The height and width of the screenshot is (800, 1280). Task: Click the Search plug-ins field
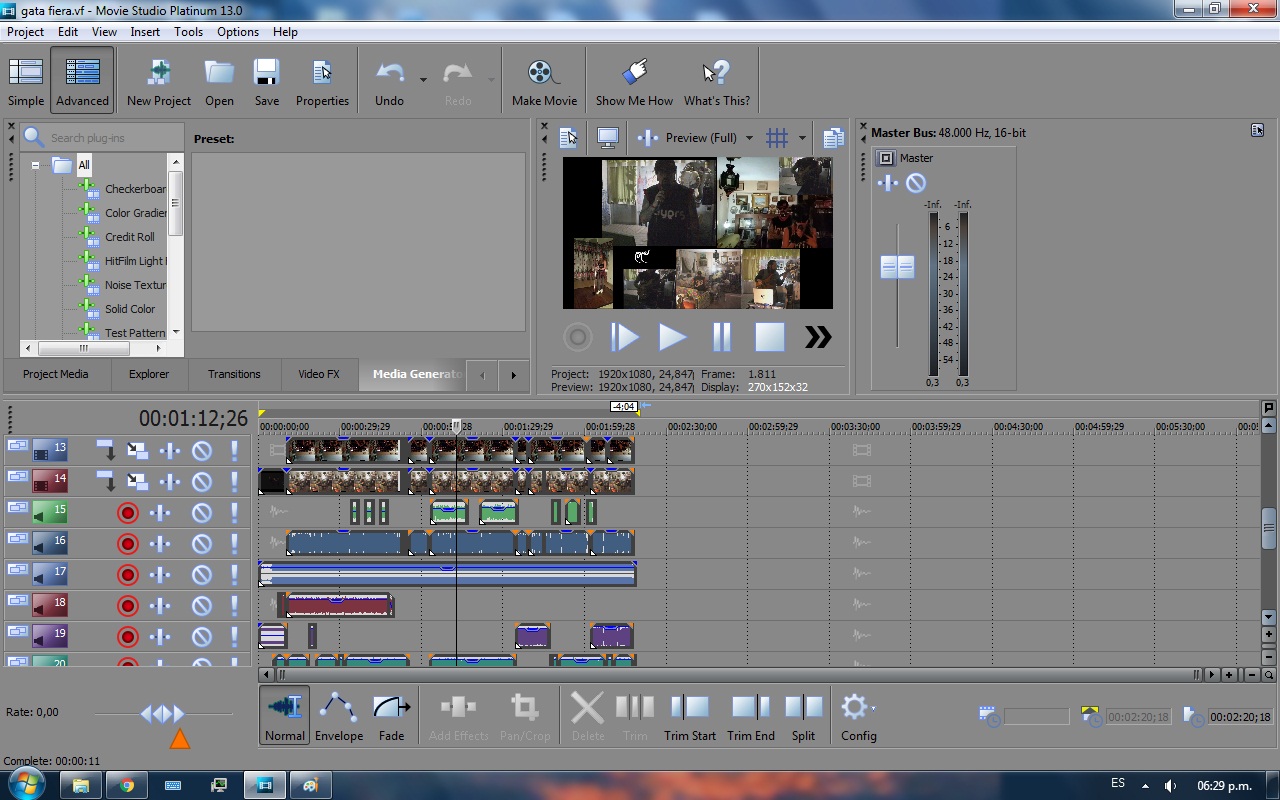click(x=115, y=137)
